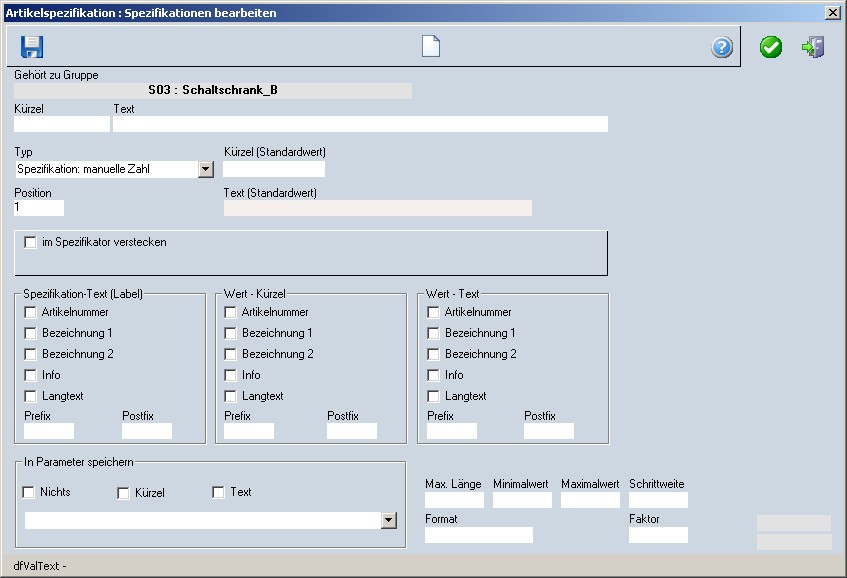
Task: Click the blank page new document icon
Action: coord(430,47)
